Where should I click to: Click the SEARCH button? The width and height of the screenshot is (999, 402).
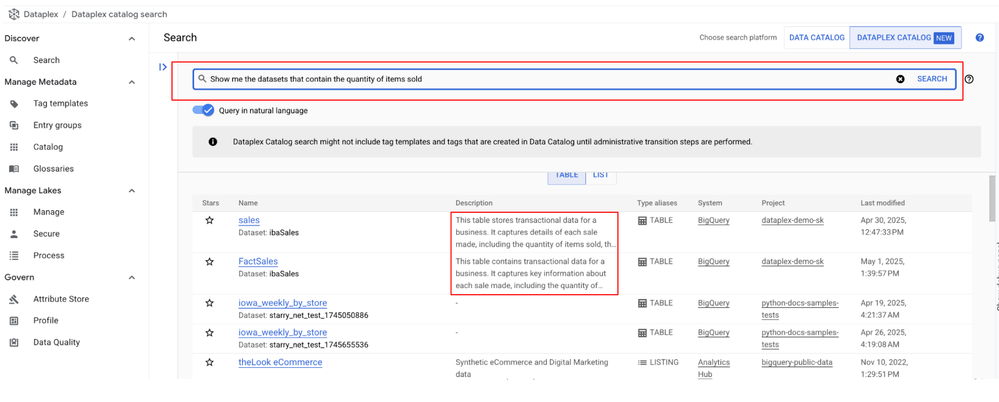[932, 79]
